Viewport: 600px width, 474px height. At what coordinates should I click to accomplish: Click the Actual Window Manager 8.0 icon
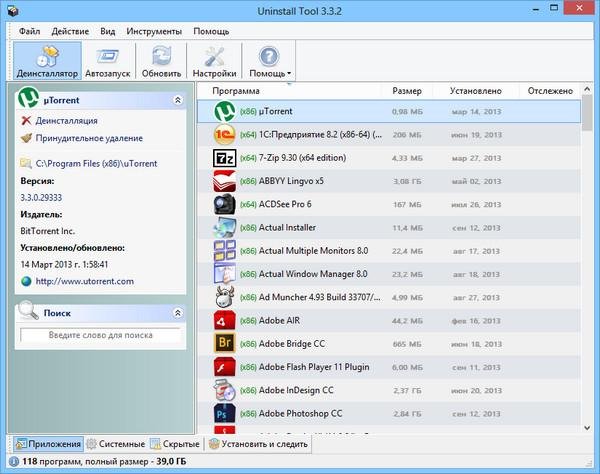[x=225, y=274]
